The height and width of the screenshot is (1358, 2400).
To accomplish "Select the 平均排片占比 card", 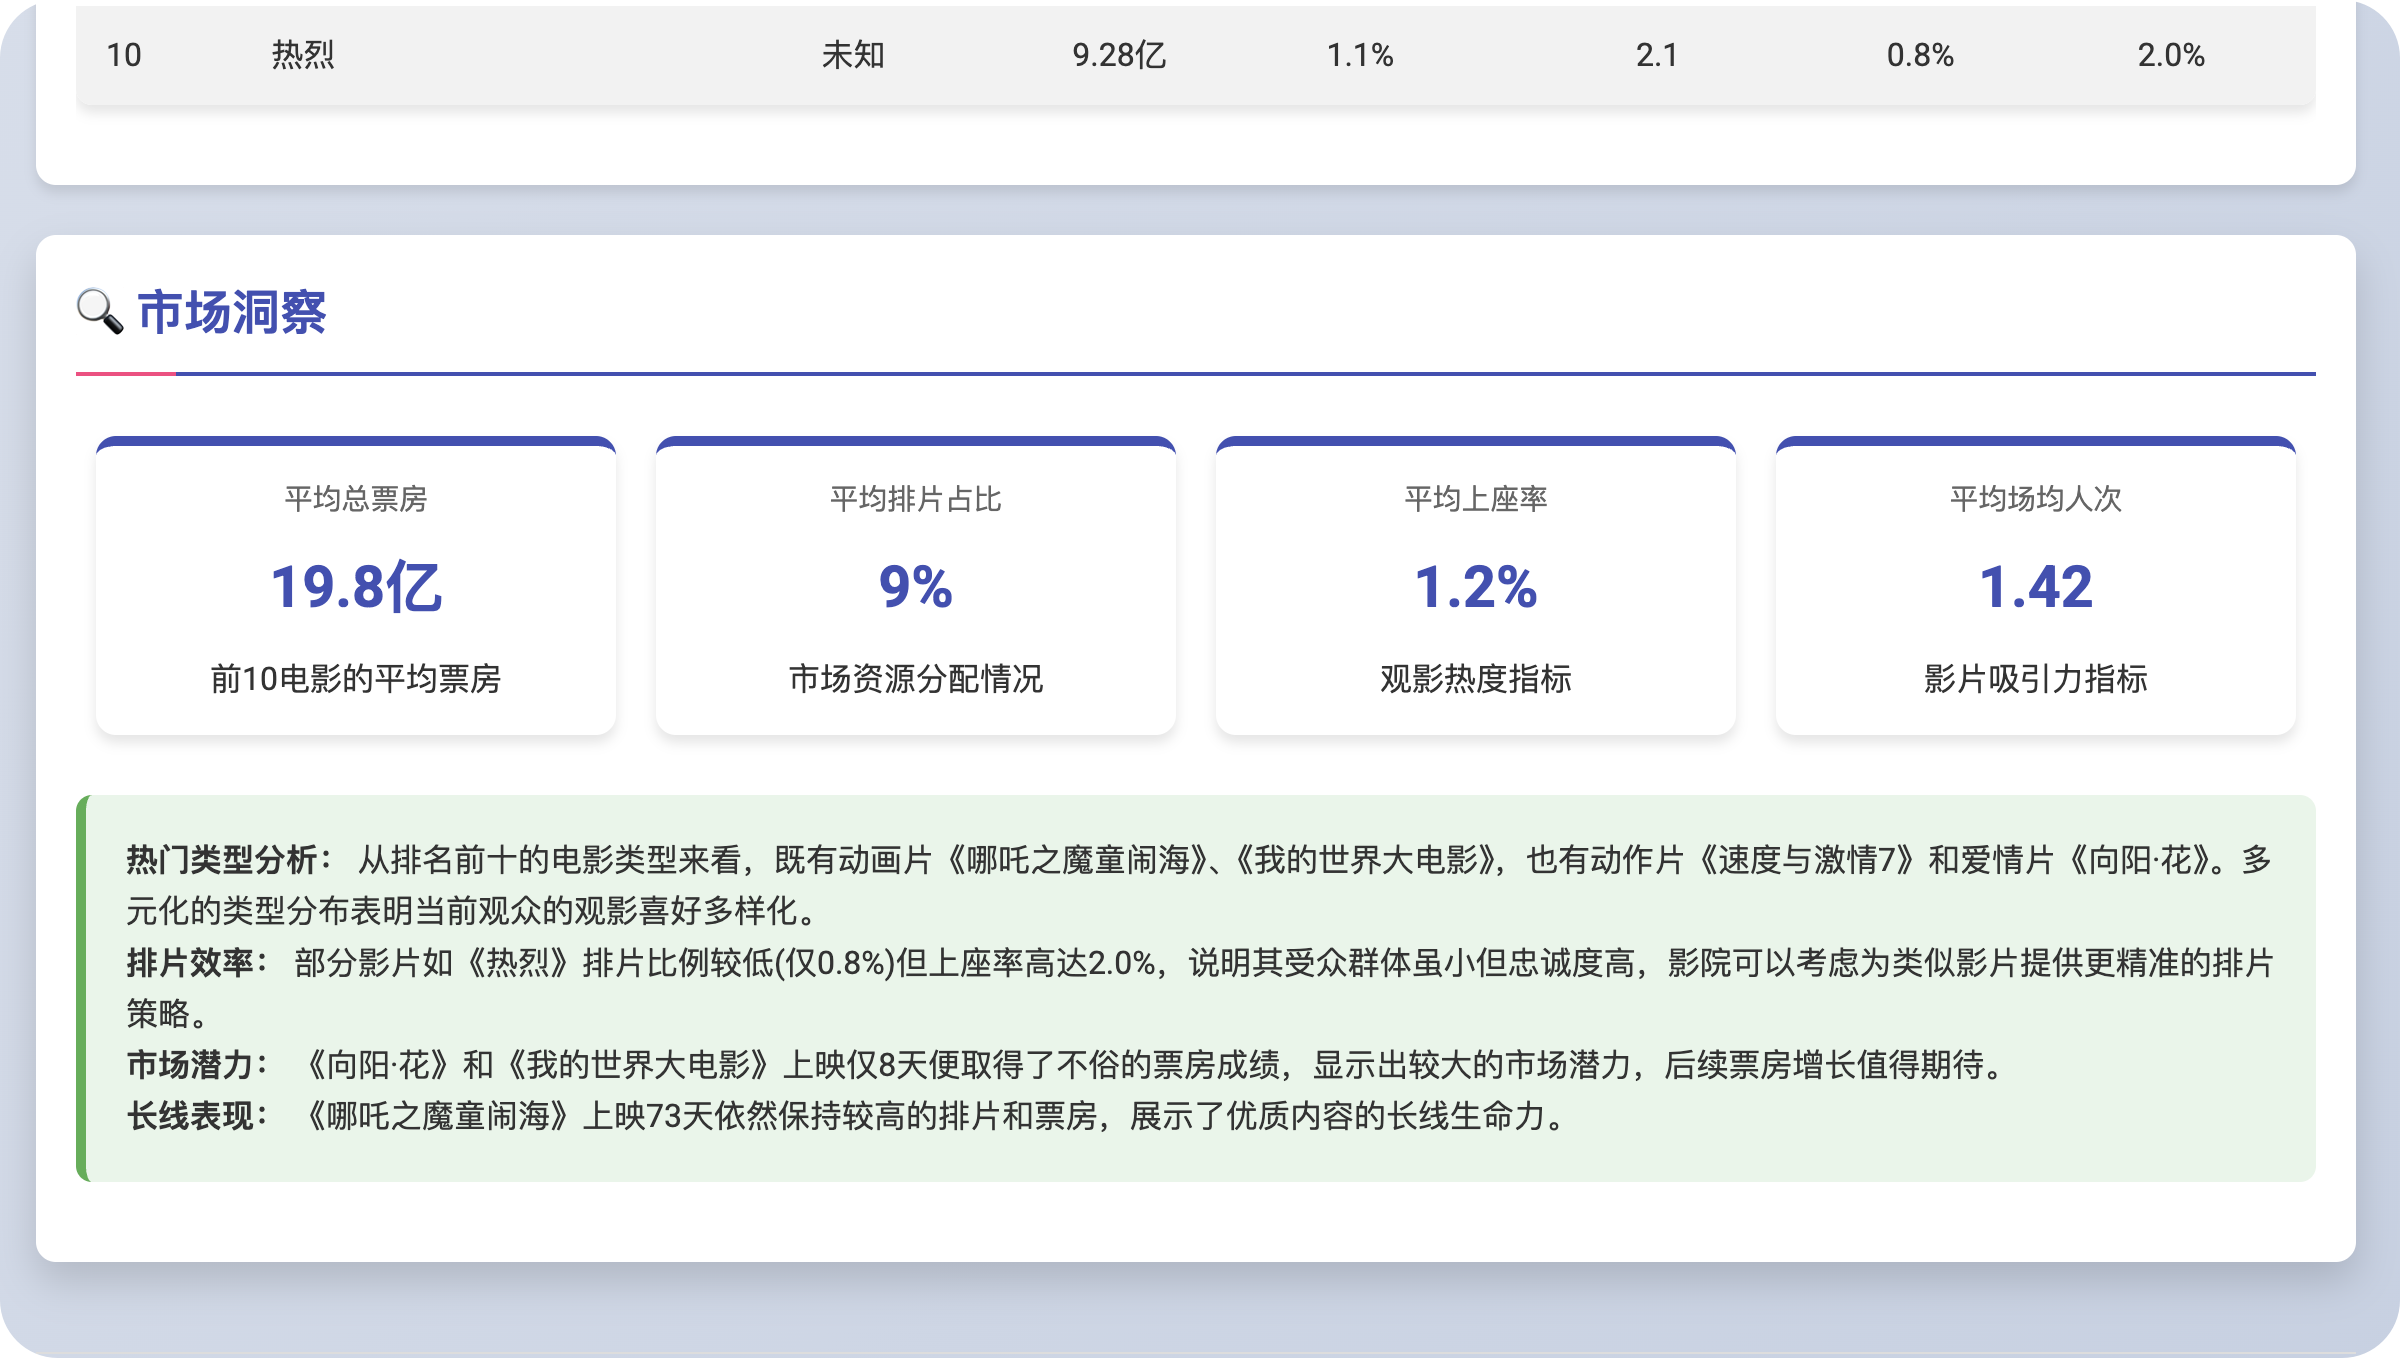I will (915, 498).
